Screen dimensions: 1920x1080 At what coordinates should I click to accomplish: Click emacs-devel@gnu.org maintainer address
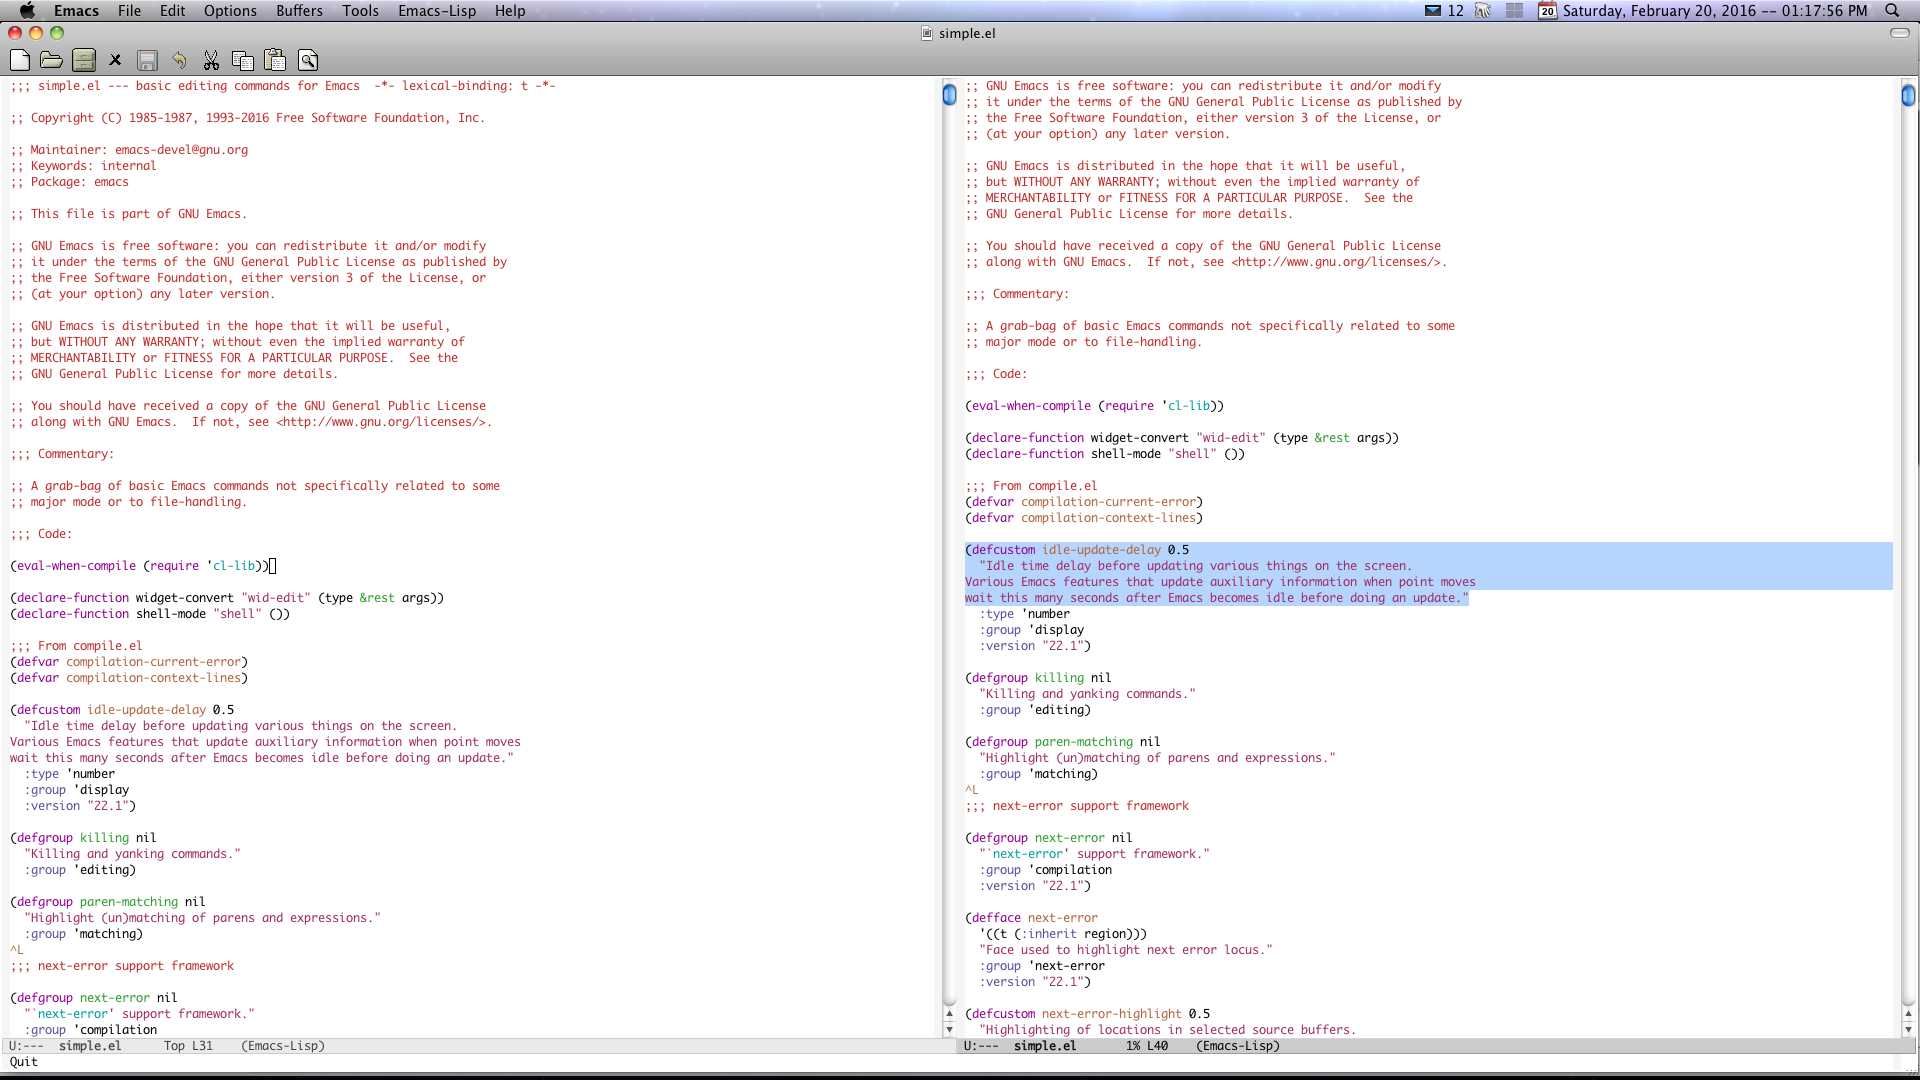click(x=181, y=150)
